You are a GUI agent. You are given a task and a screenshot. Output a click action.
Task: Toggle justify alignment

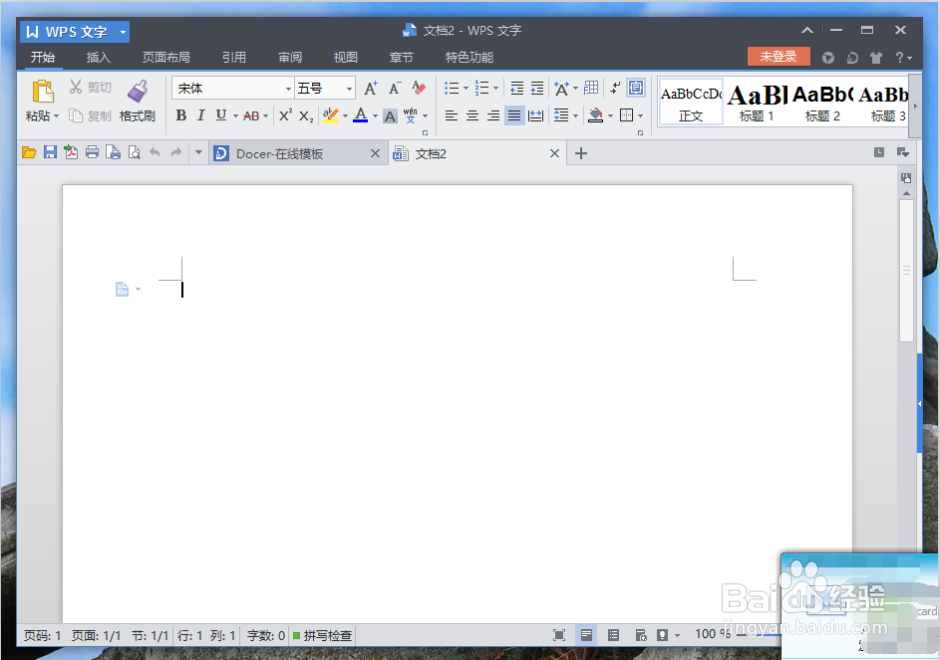click(514, 116)
